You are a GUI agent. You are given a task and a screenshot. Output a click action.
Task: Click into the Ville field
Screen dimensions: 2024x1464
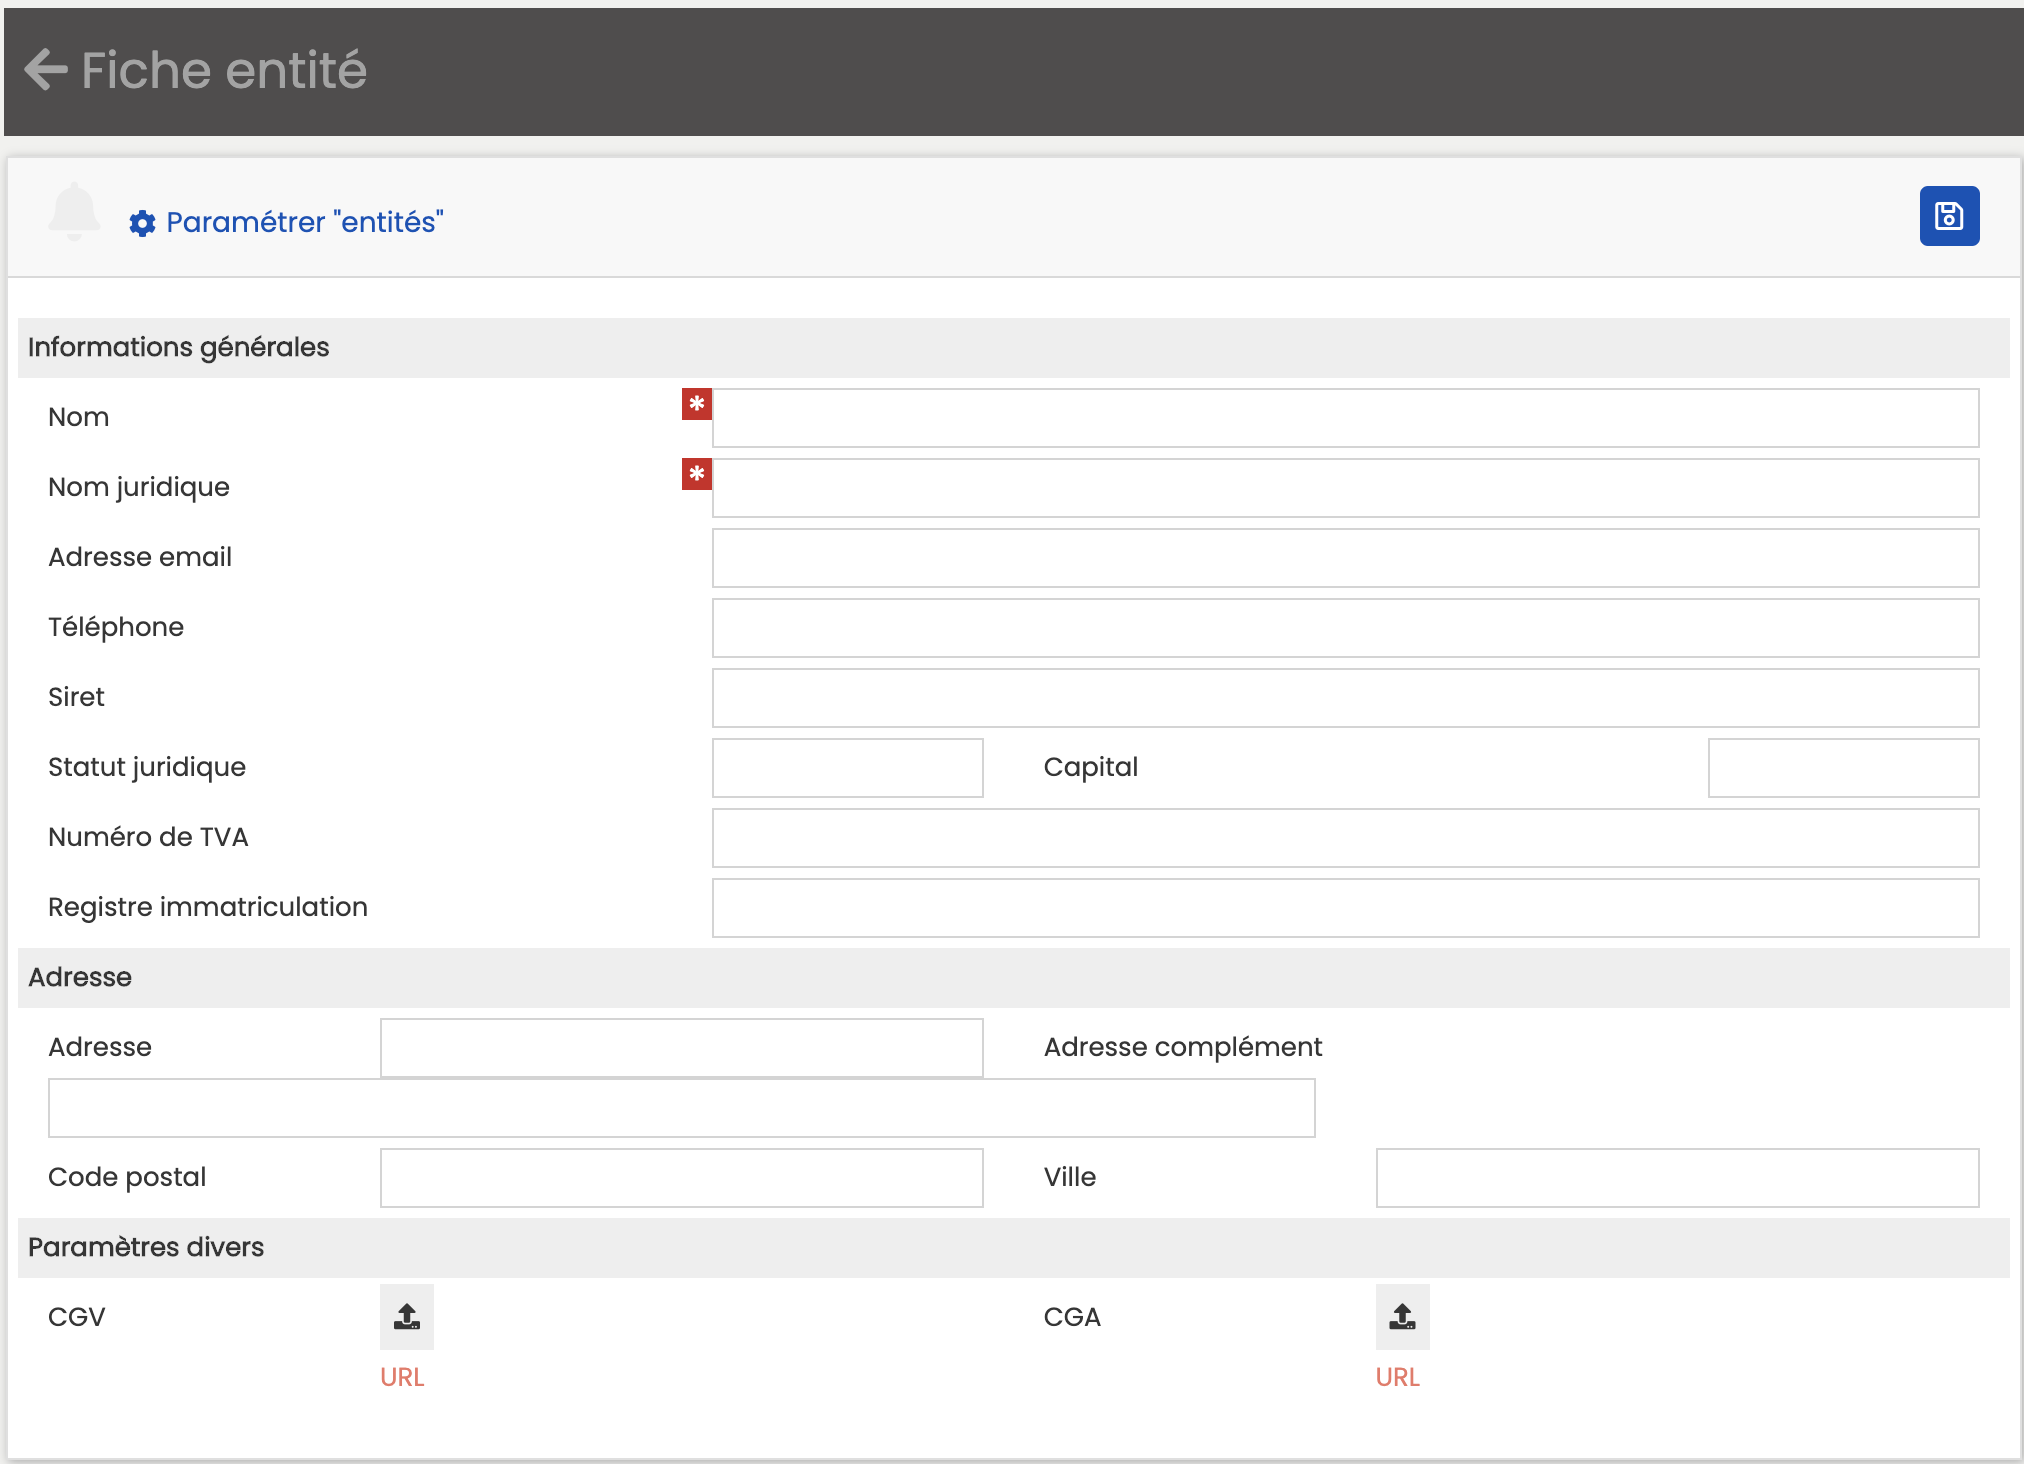(x=1677, y=1178)
